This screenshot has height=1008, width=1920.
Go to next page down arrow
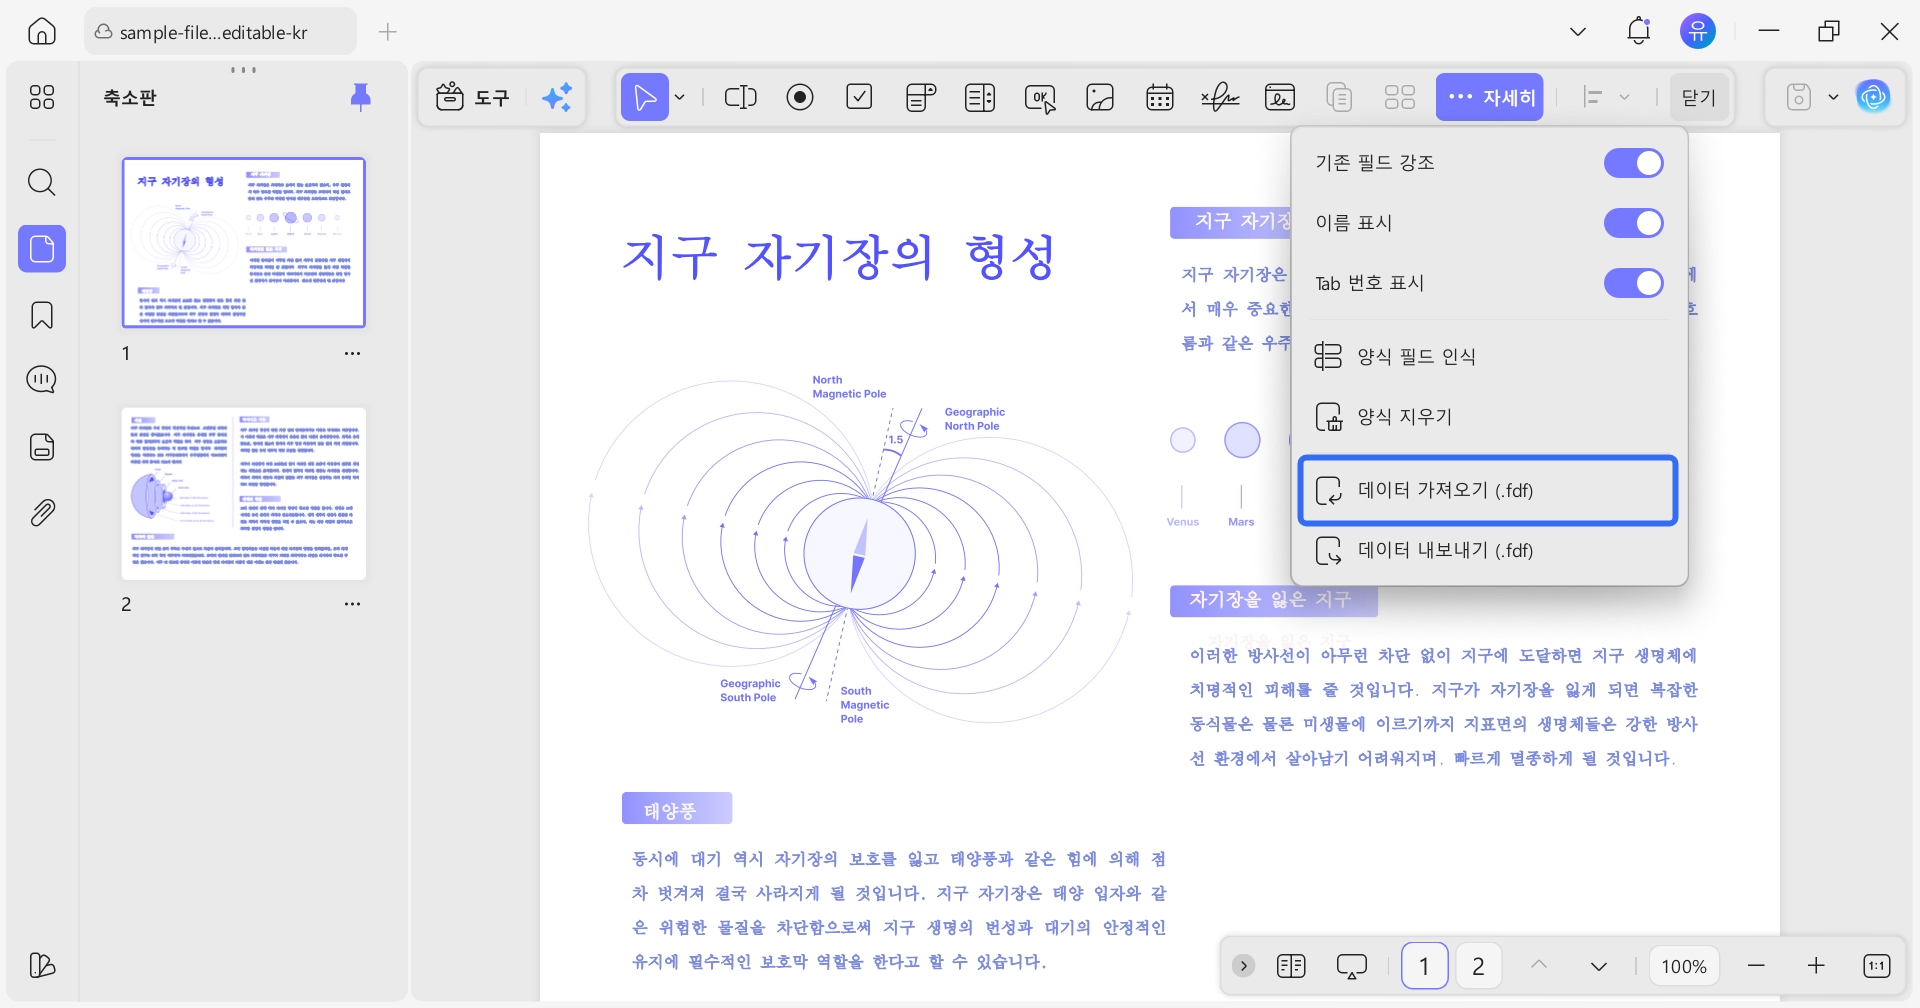point(1599,966)
